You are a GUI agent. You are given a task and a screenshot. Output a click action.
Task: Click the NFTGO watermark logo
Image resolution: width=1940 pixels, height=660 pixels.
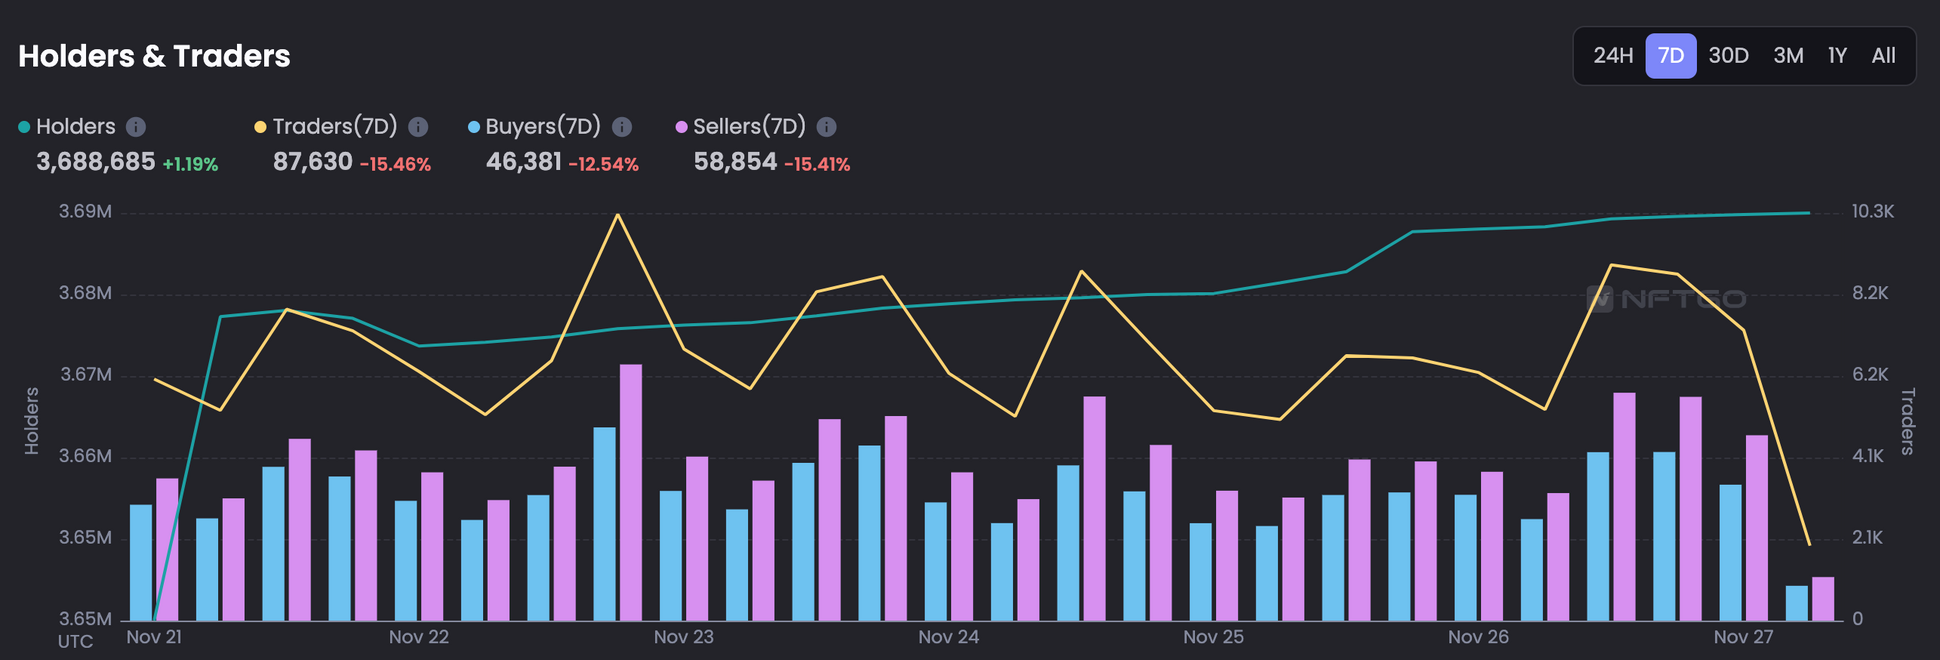1666,298
